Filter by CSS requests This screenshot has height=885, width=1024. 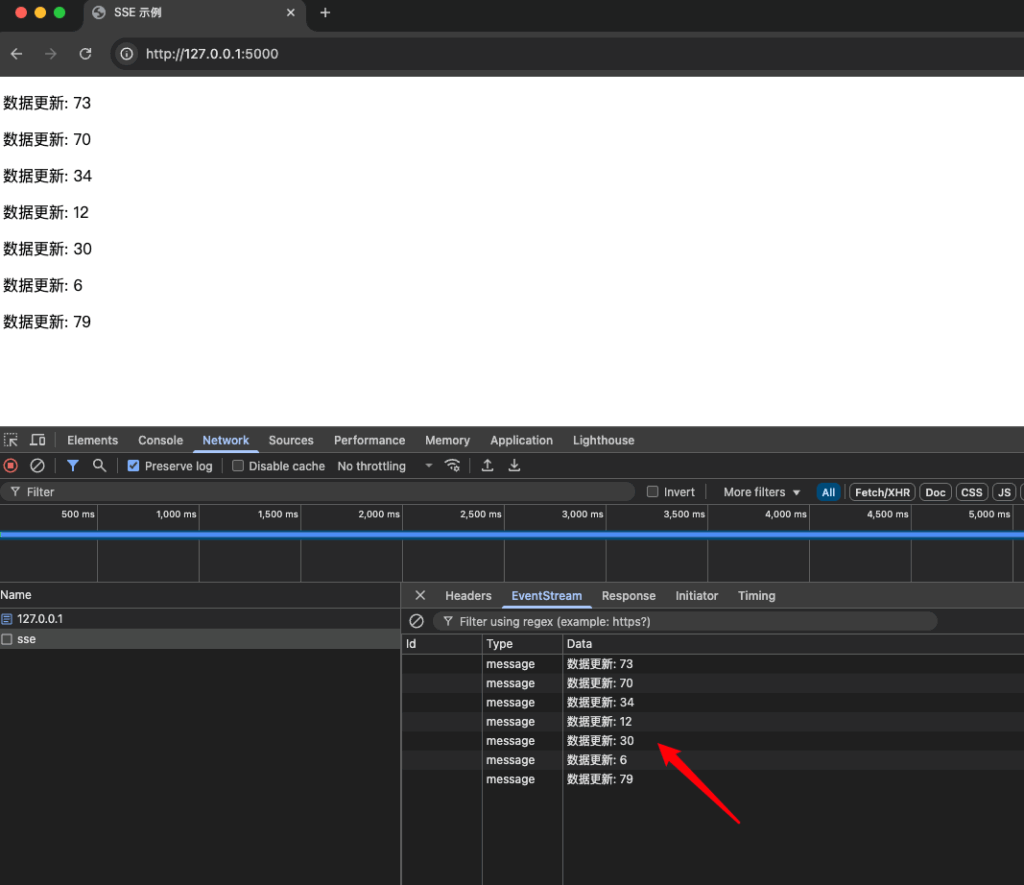[972, 492]
